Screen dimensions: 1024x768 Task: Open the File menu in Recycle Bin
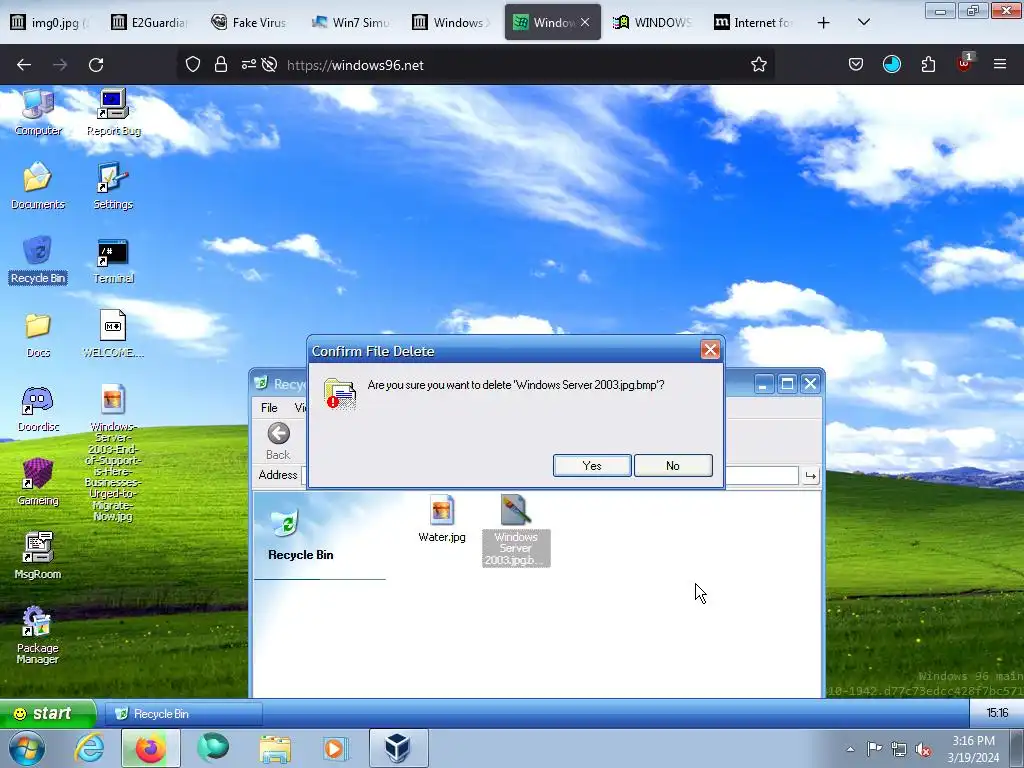click(269, 408)
